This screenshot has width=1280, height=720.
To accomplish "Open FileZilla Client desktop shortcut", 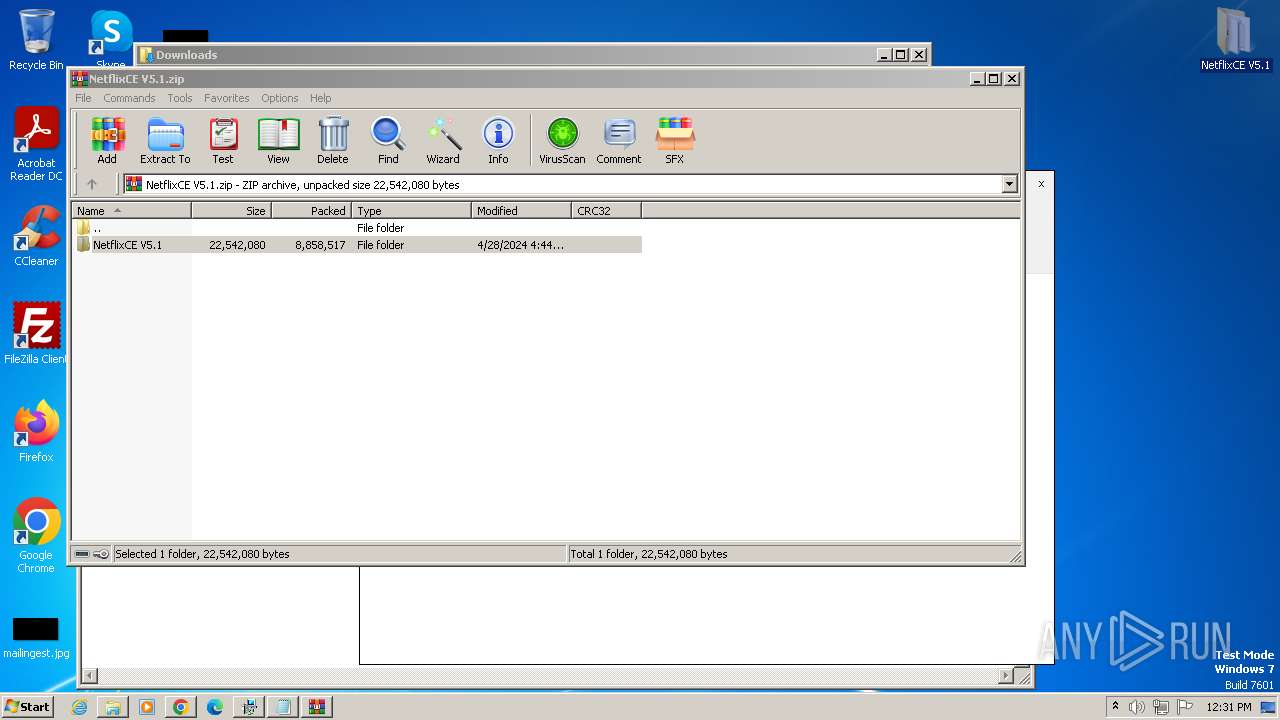I will click(x=36, y=333).
